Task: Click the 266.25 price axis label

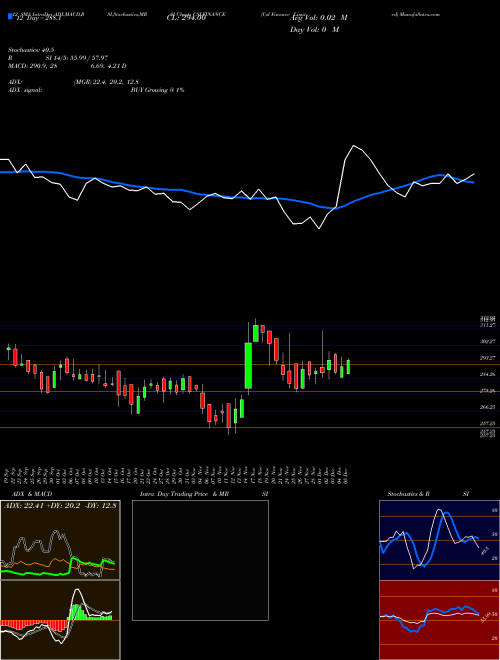Action: (487, 407)
